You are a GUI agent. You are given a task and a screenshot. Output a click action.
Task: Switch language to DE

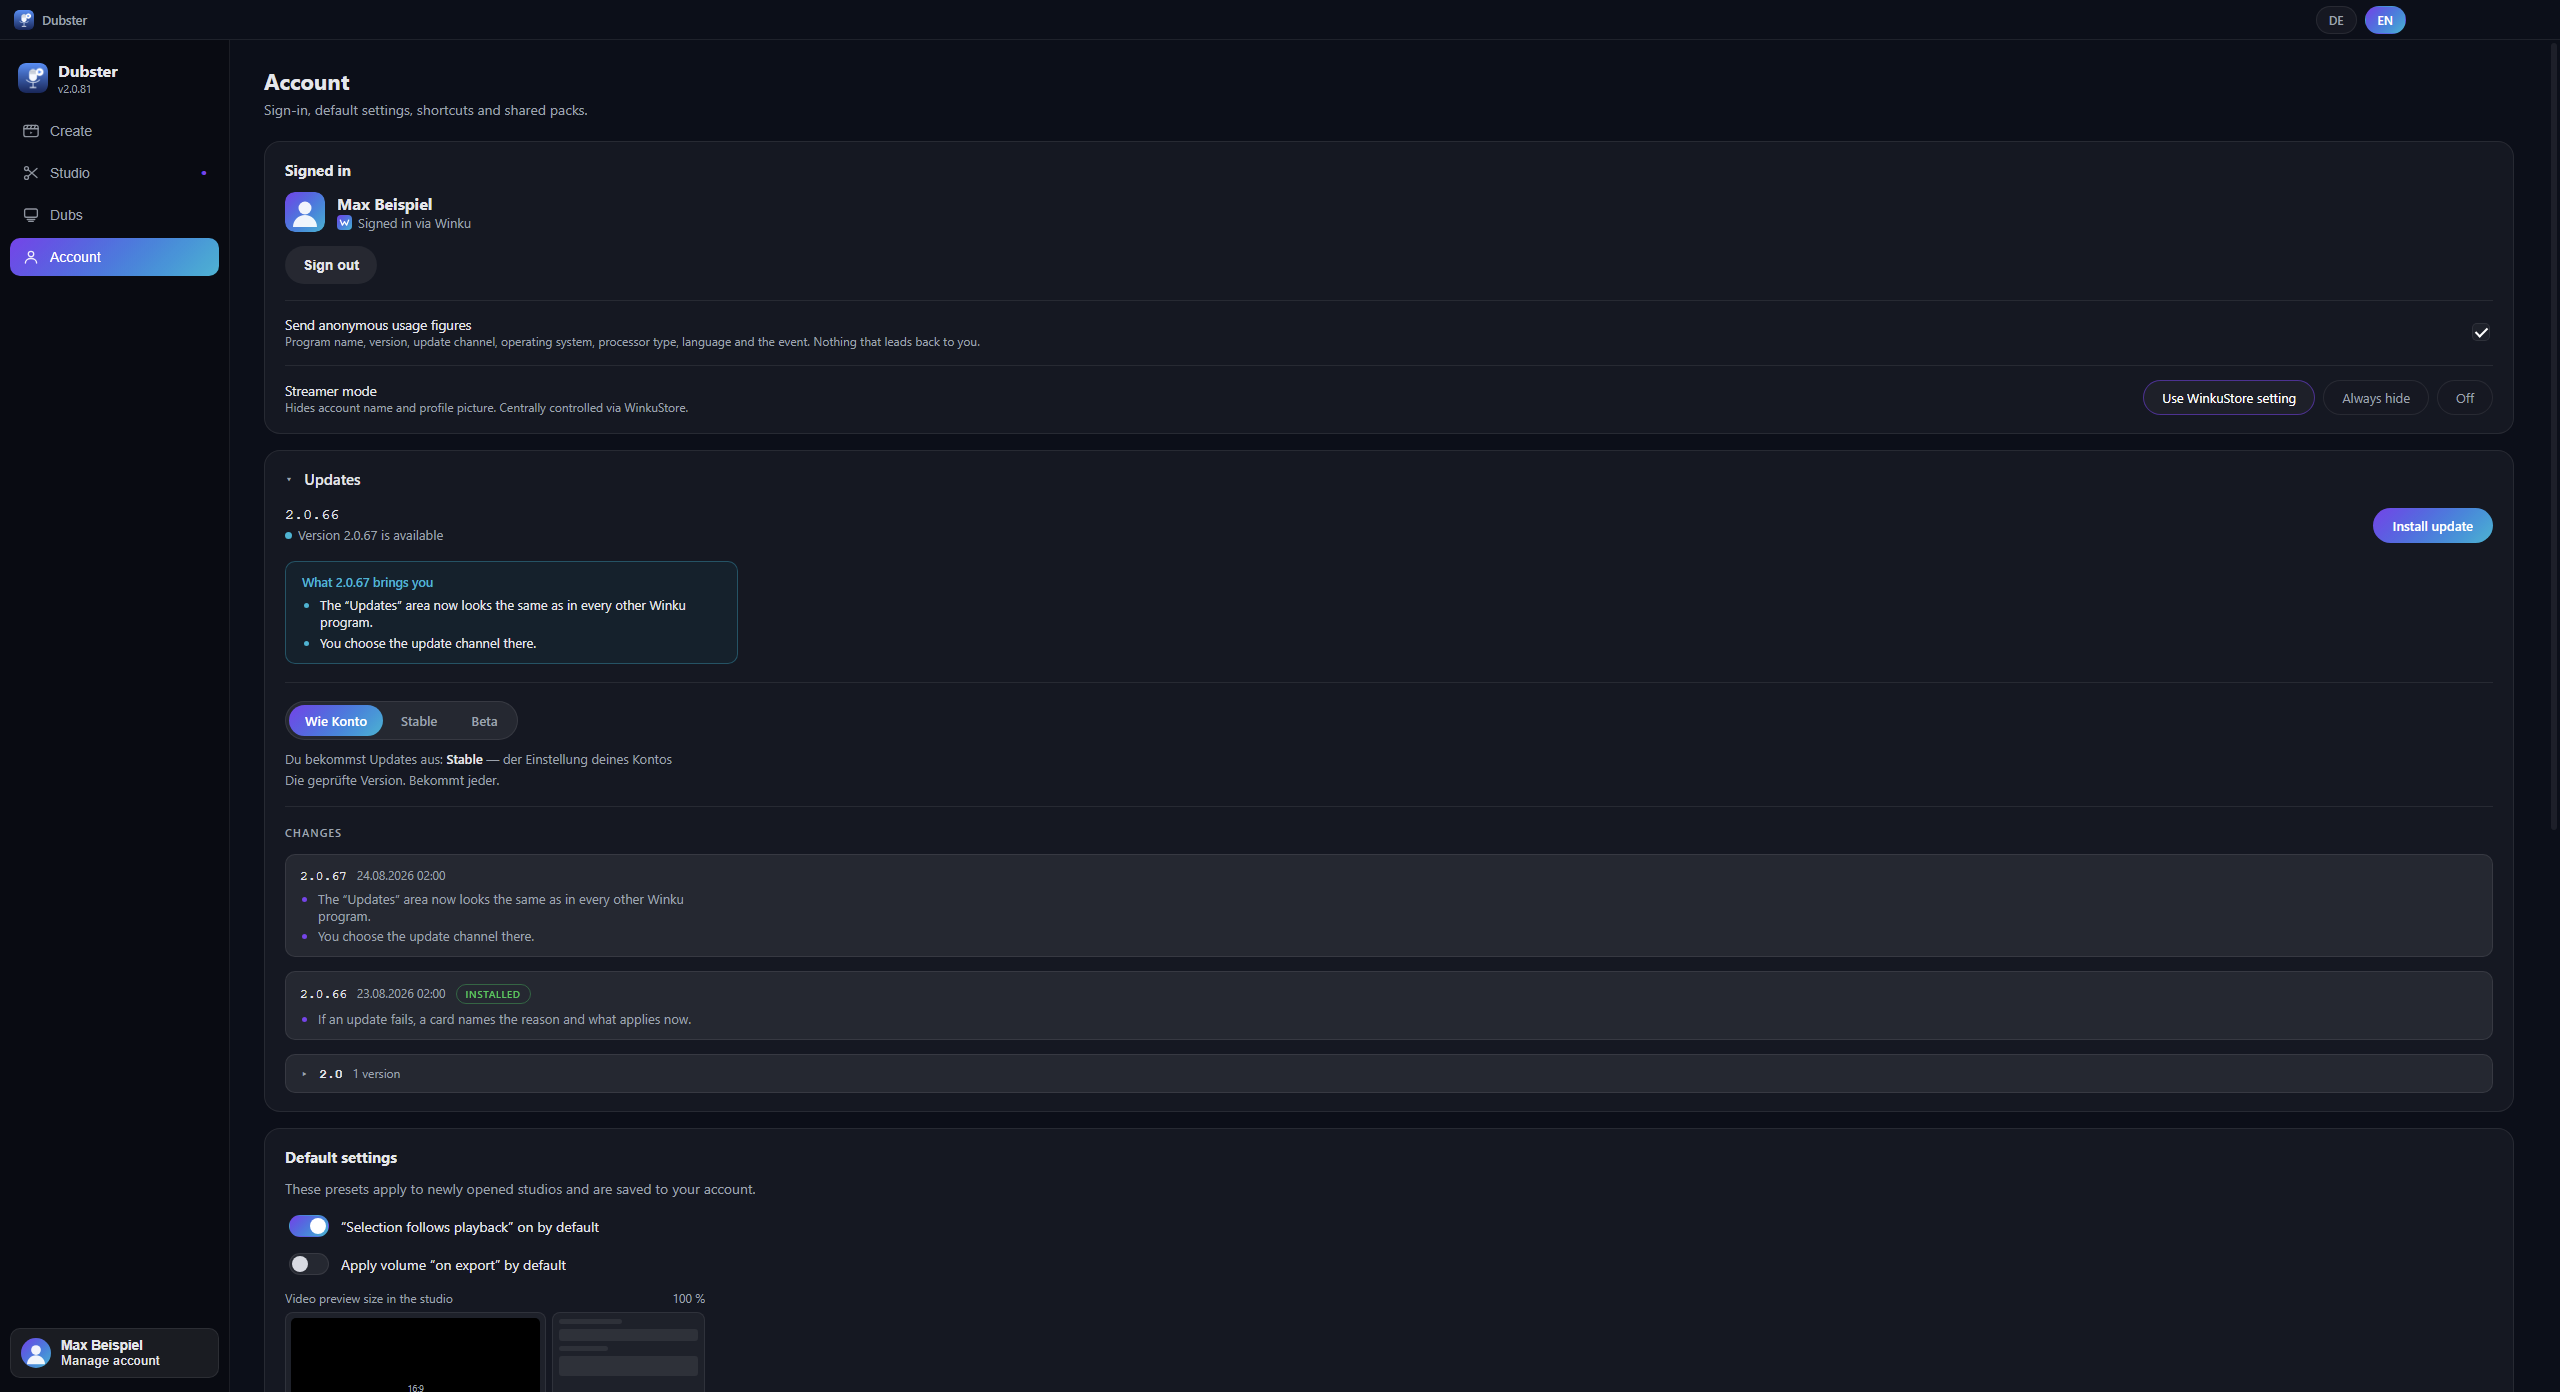2336,20
